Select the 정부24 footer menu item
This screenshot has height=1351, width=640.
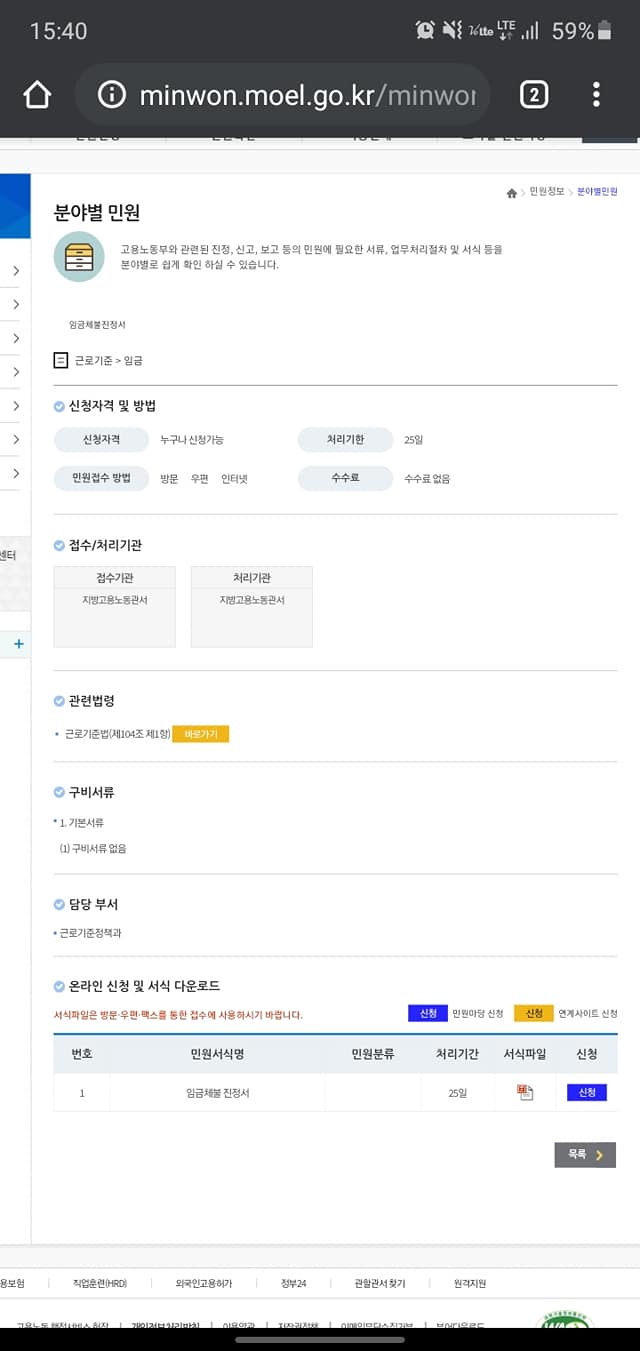tap(292, 1283)
